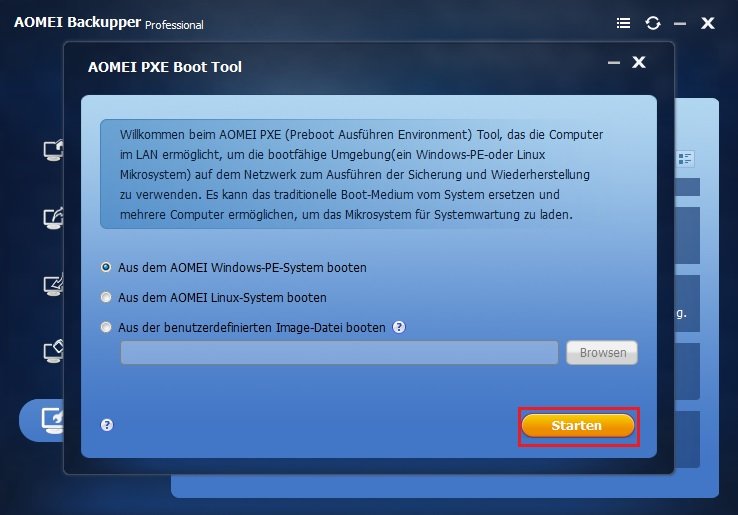Image resolution: width=738 pixels, height=515 pixels.
Task: Click the custom image file path field
Action: pos(339,353)
